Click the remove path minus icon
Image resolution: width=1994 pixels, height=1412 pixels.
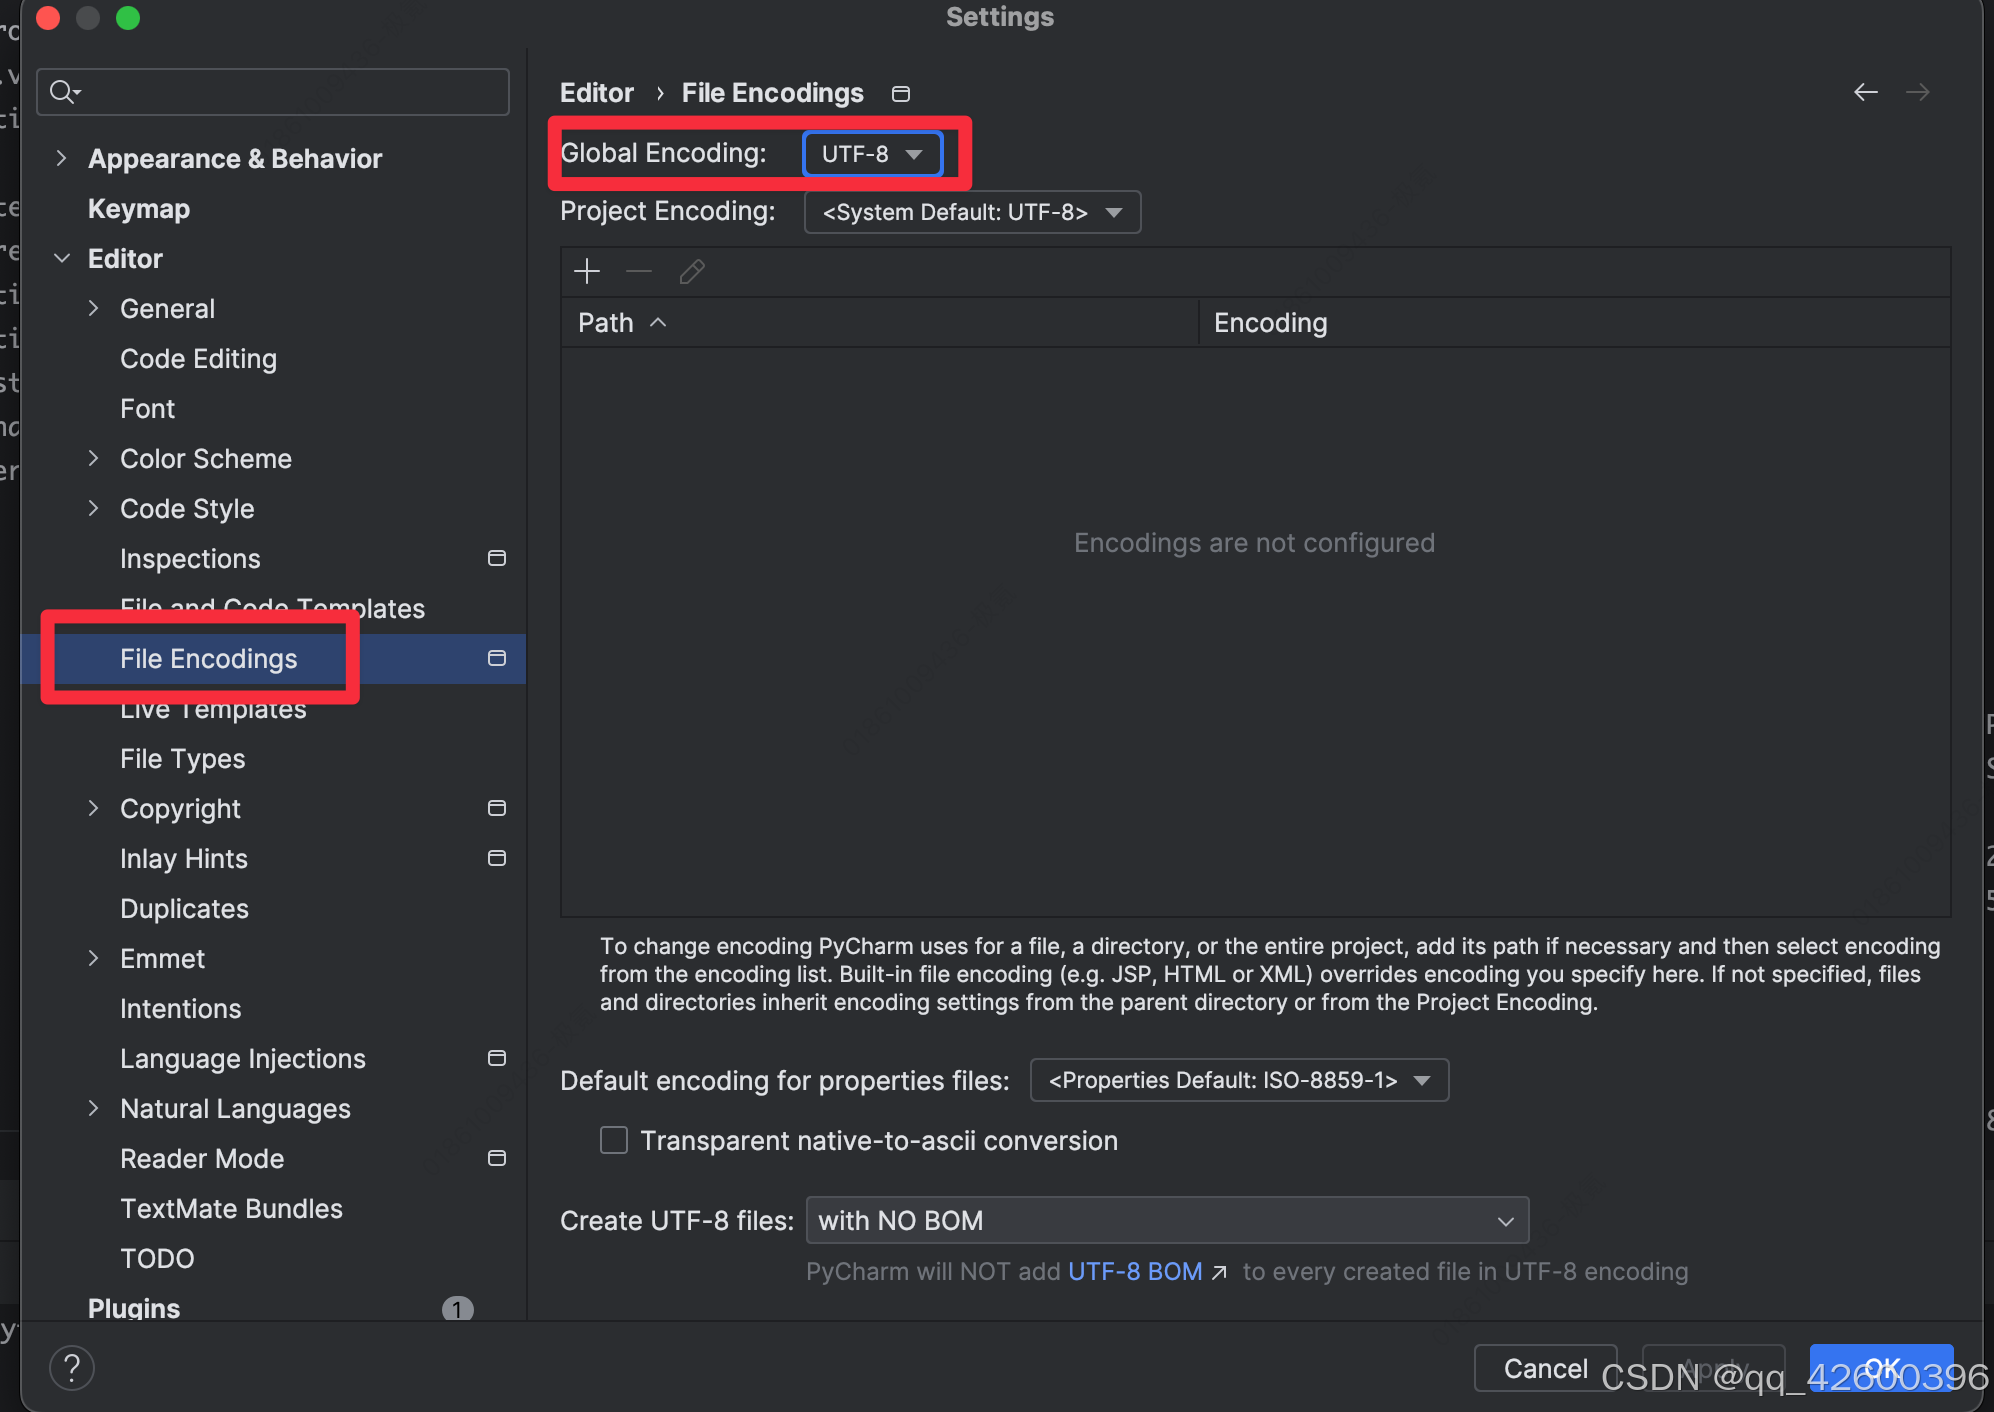click(639, 271)
